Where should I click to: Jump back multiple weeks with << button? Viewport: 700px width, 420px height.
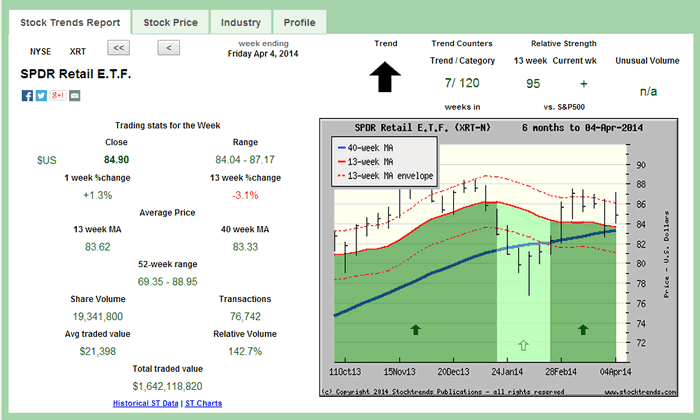coord(118,48)
